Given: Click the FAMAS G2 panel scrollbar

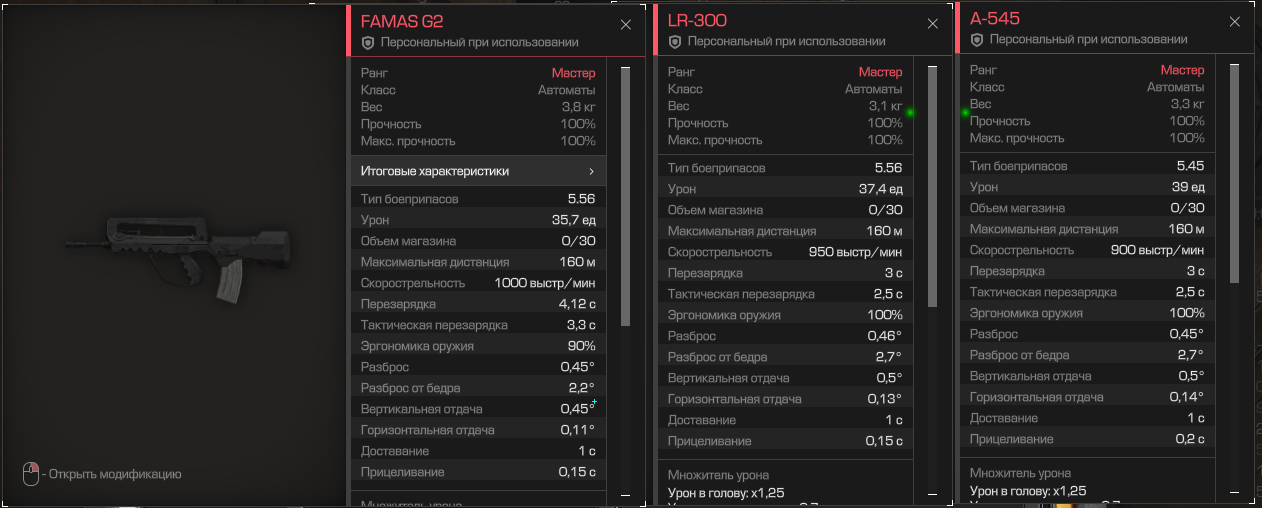Looking at the screenshot, I should [626, 196].
